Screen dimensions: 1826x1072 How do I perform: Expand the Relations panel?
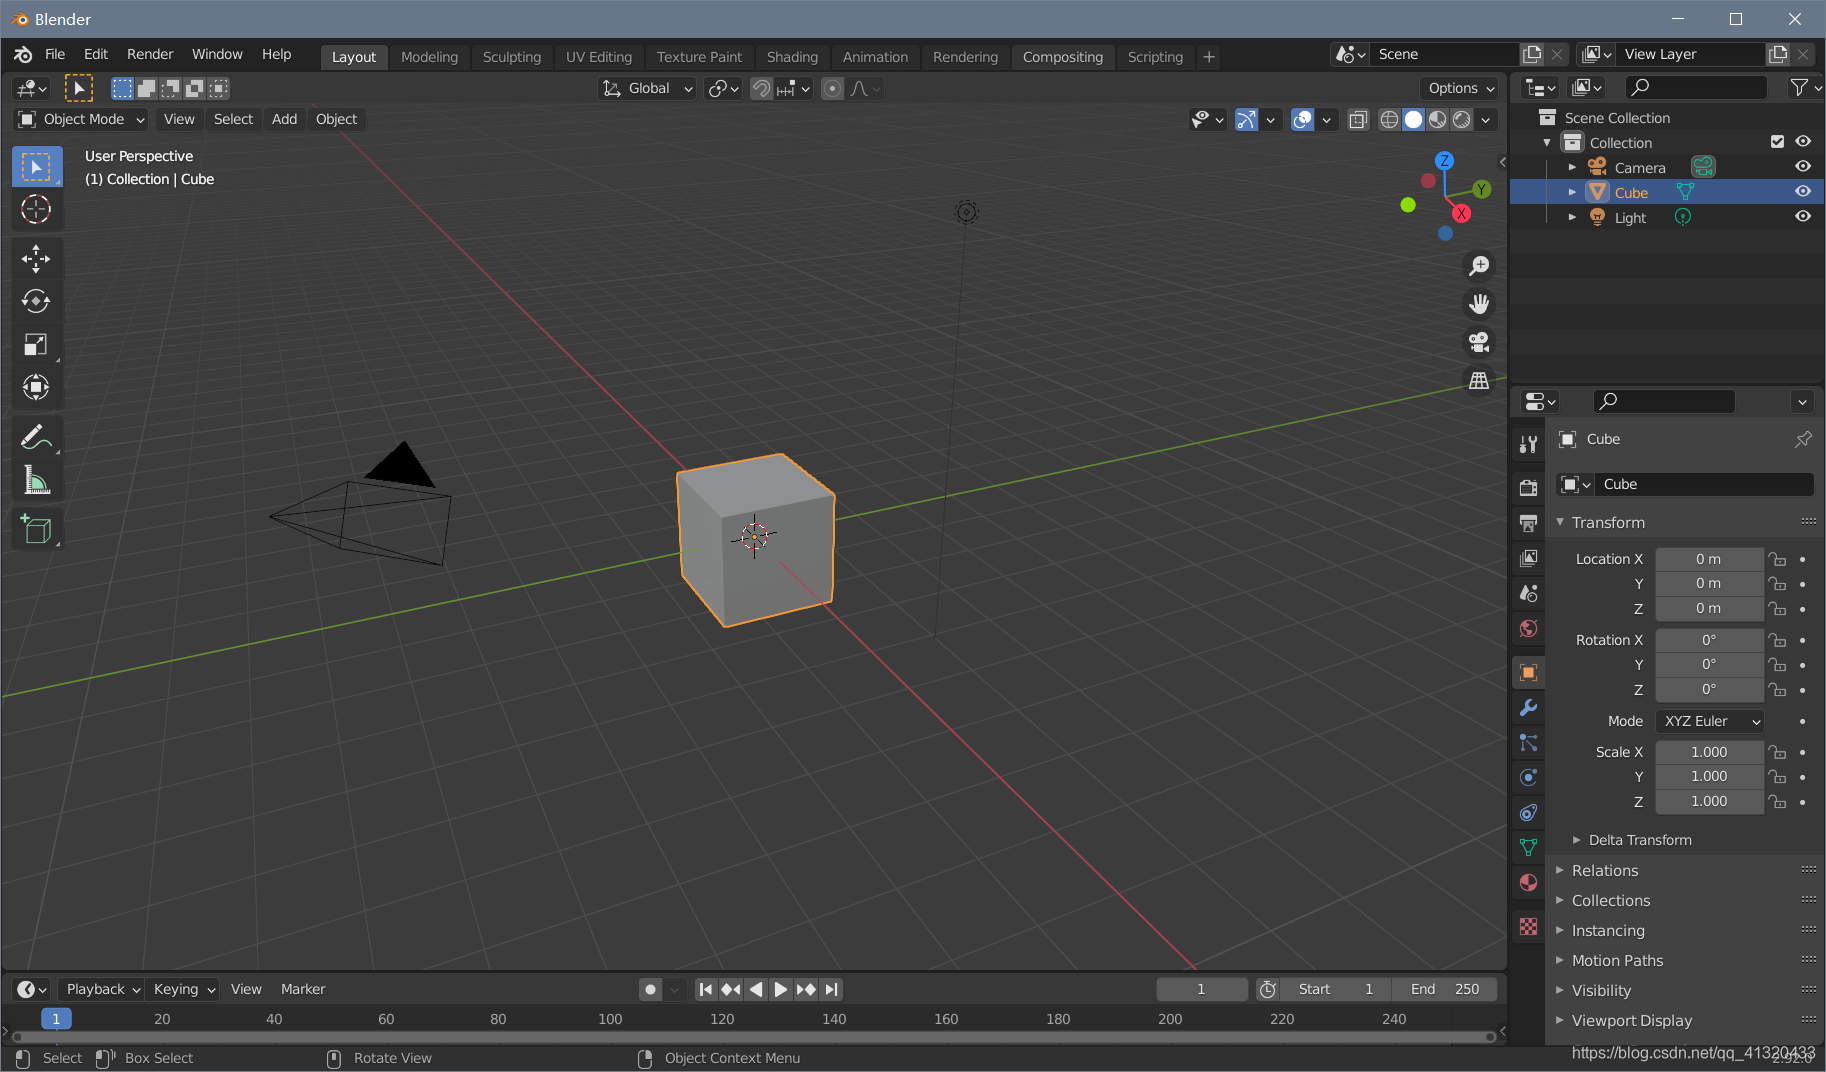[x=1604, y=871]
